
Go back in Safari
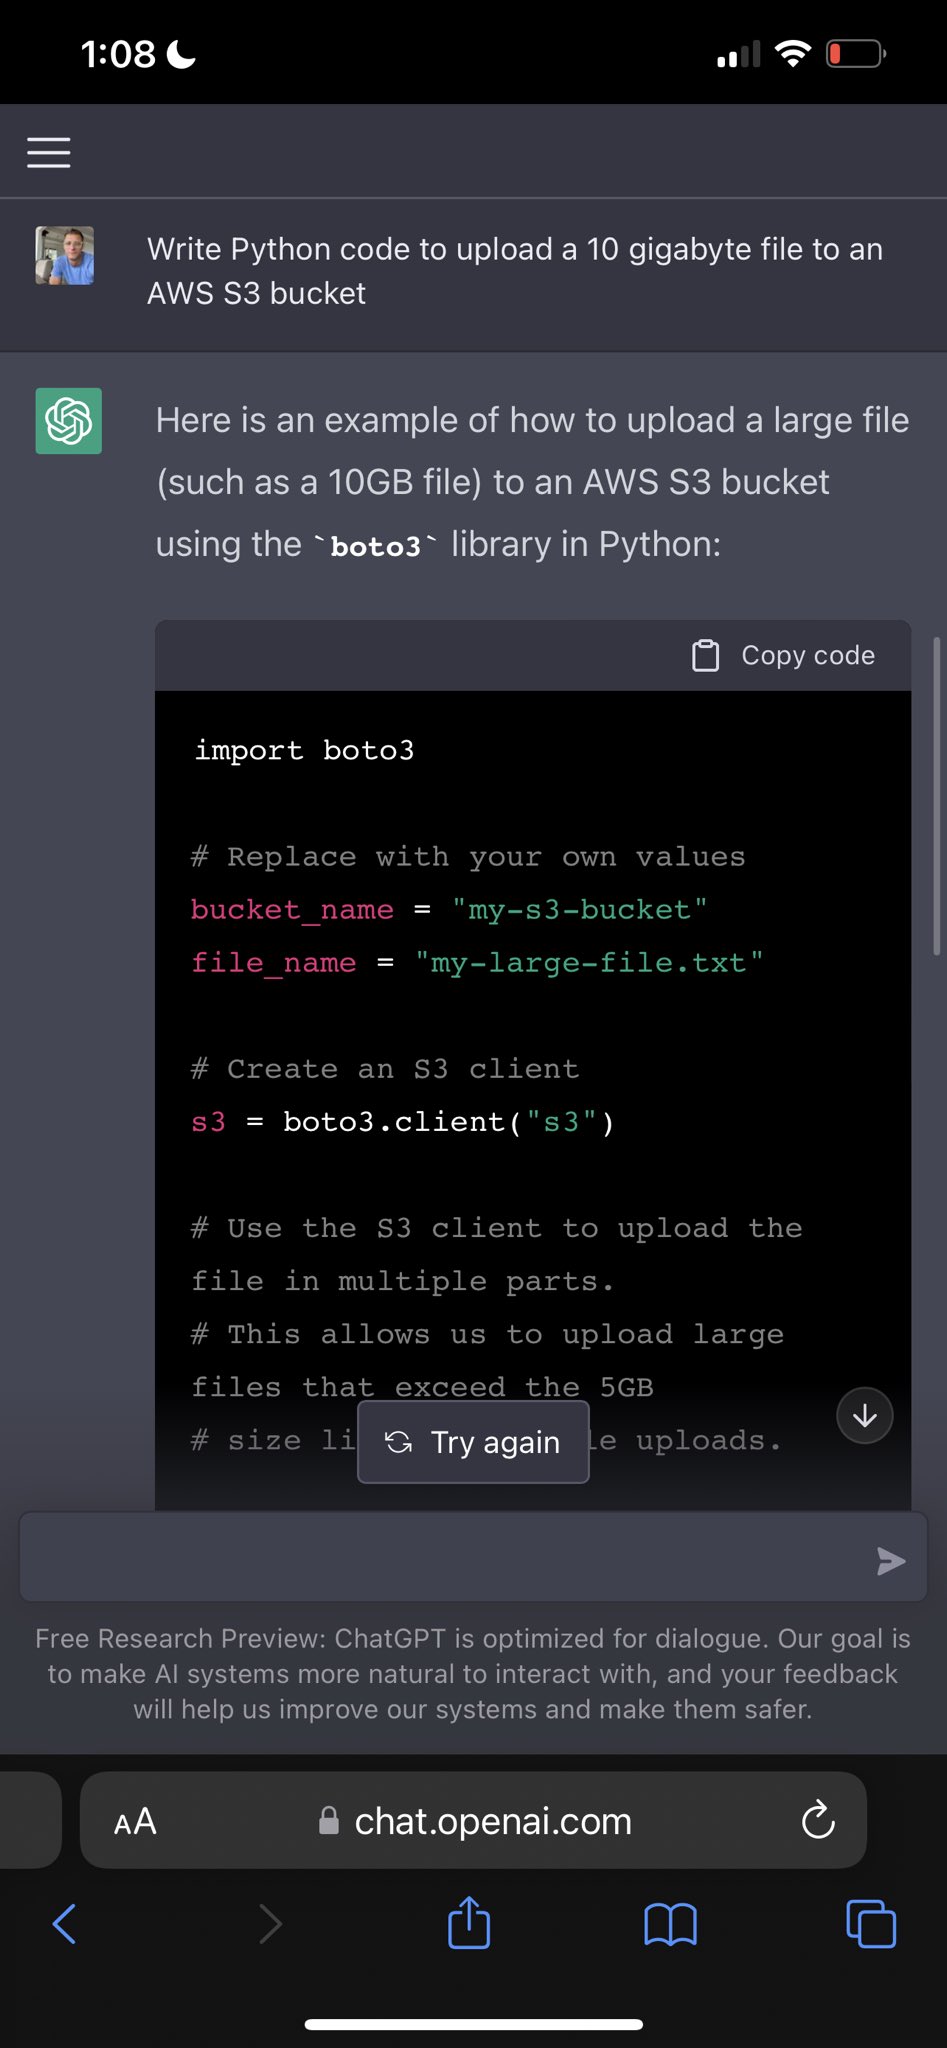pos(64,1923)
